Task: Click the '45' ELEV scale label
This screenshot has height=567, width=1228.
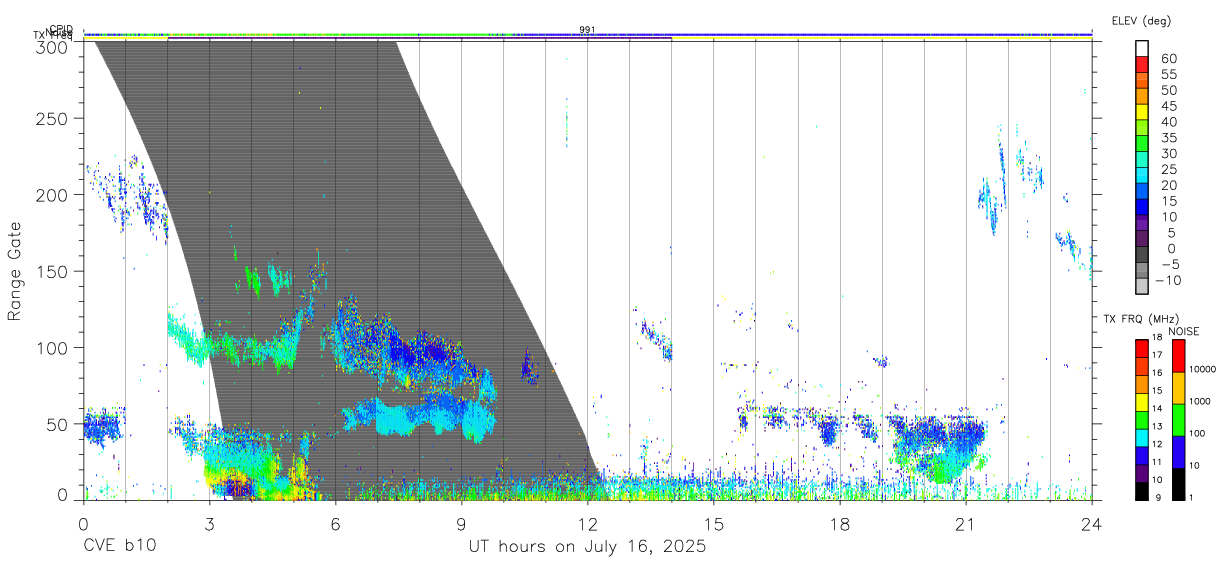Action: point(1168,106)
